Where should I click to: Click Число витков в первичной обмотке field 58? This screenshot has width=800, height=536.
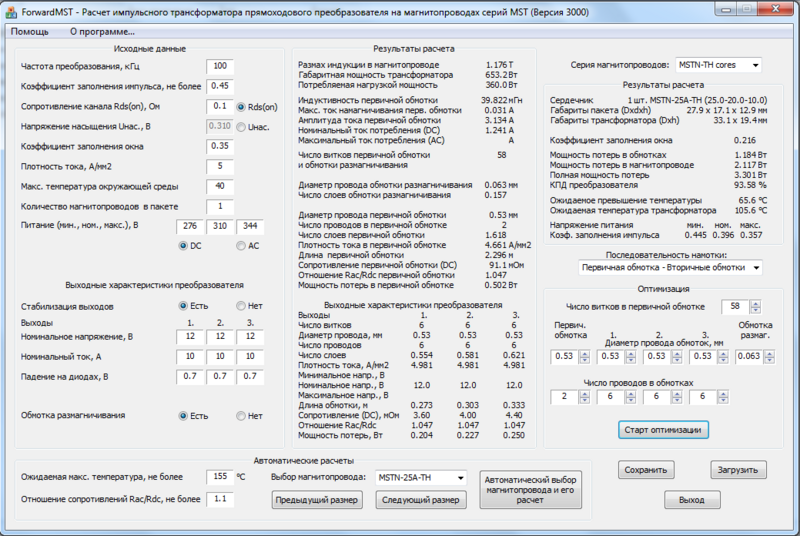click(x=735, y=307)
